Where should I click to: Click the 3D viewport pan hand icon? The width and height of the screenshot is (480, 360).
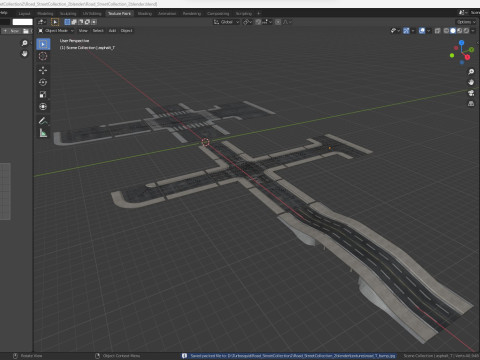(x=471, y=82)
